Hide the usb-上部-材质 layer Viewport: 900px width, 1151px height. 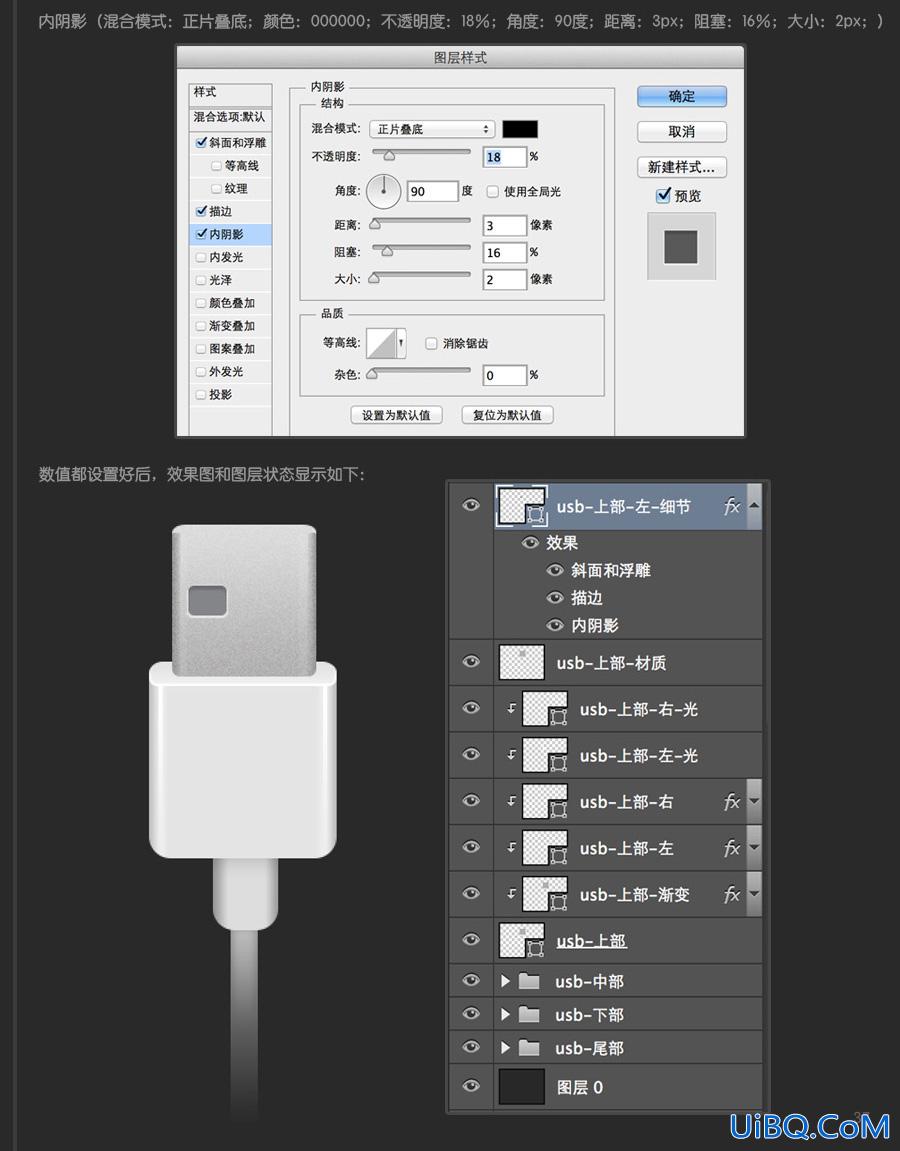[x=471, y=662]
